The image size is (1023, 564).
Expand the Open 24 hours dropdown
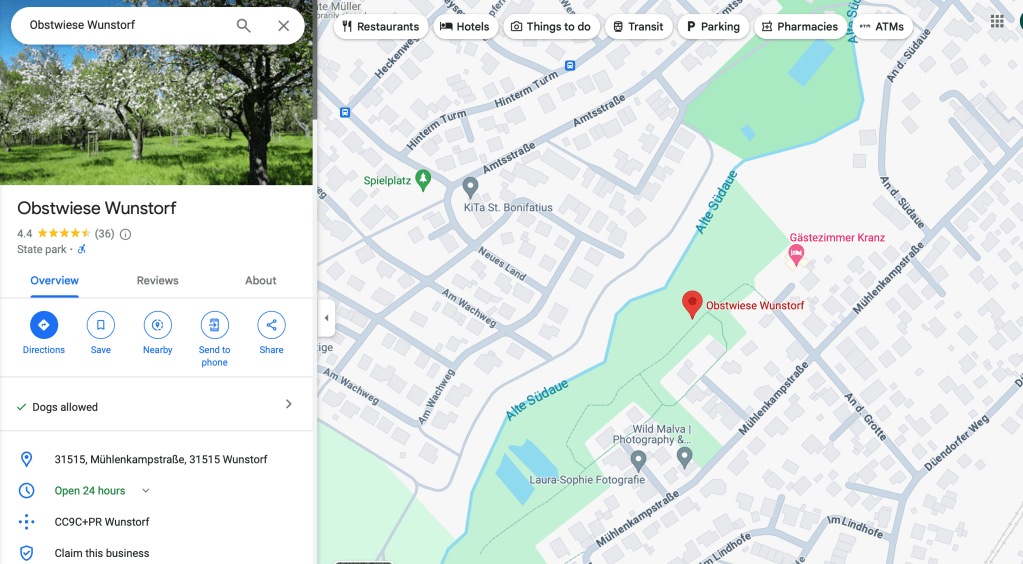(x=145, y=490)
